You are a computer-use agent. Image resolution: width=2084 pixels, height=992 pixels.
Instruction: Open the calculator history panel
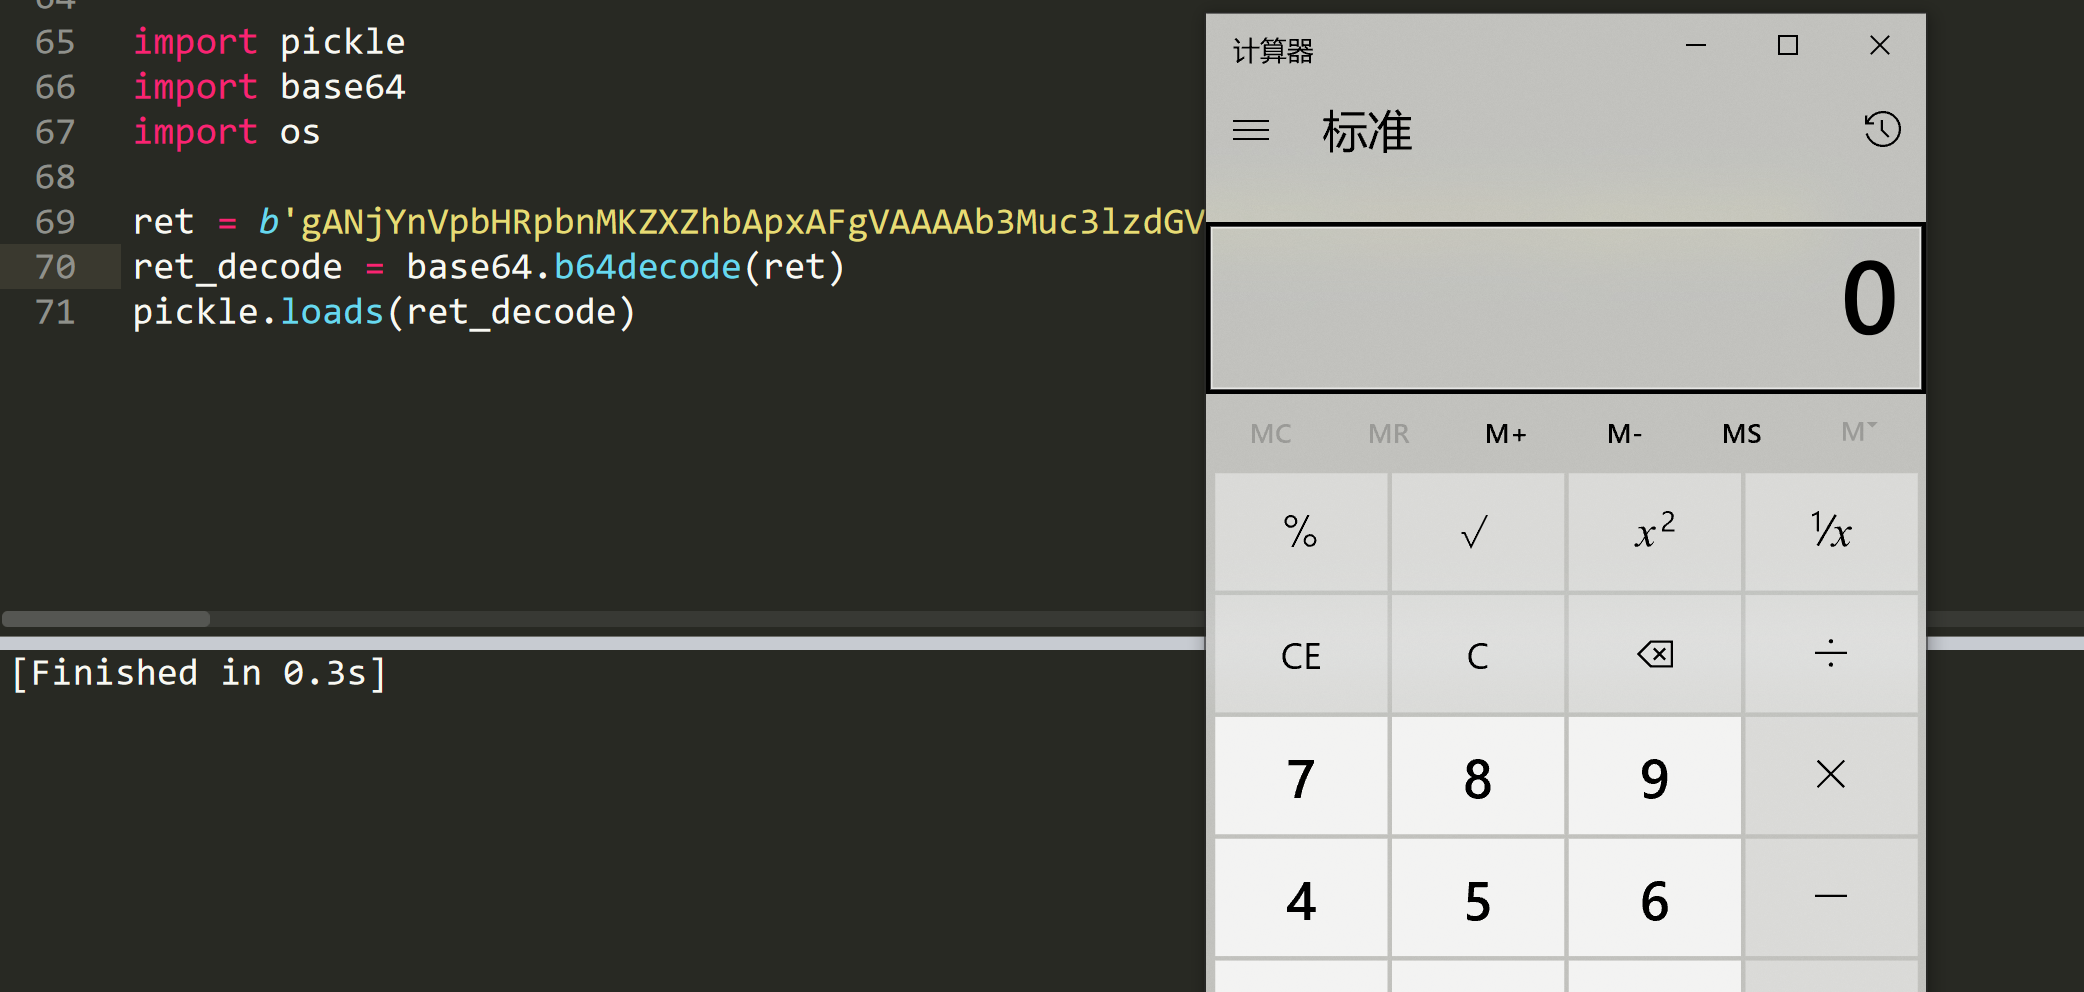1881,130
